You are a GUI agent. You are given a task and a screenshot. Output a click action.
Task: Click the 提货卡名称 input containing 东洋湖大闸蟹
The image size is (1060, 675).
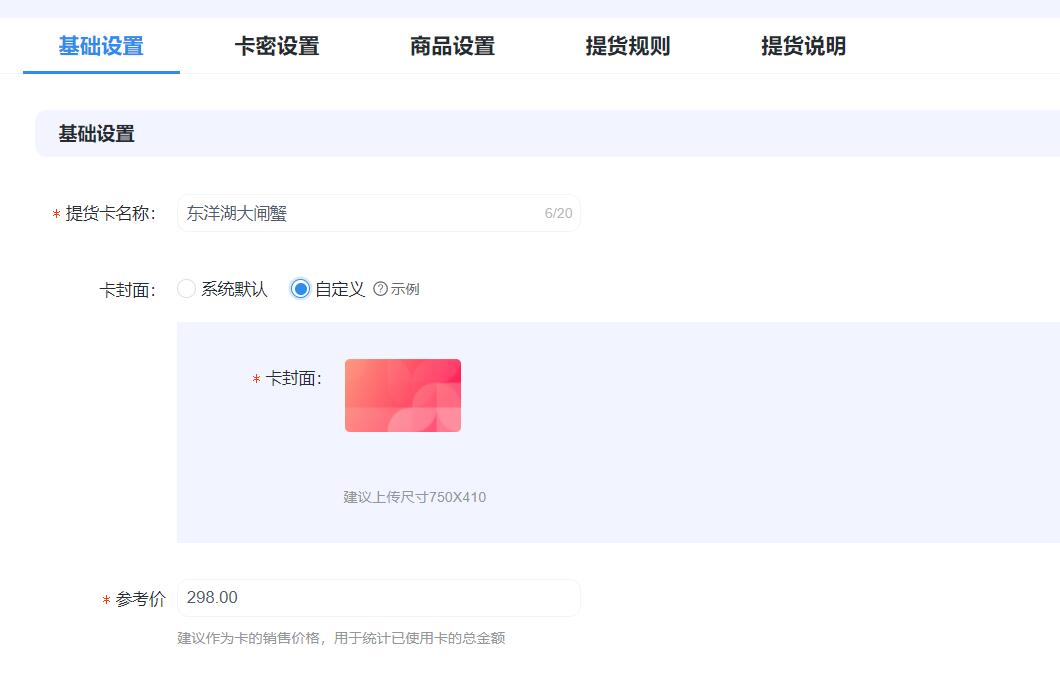(360, 213)
